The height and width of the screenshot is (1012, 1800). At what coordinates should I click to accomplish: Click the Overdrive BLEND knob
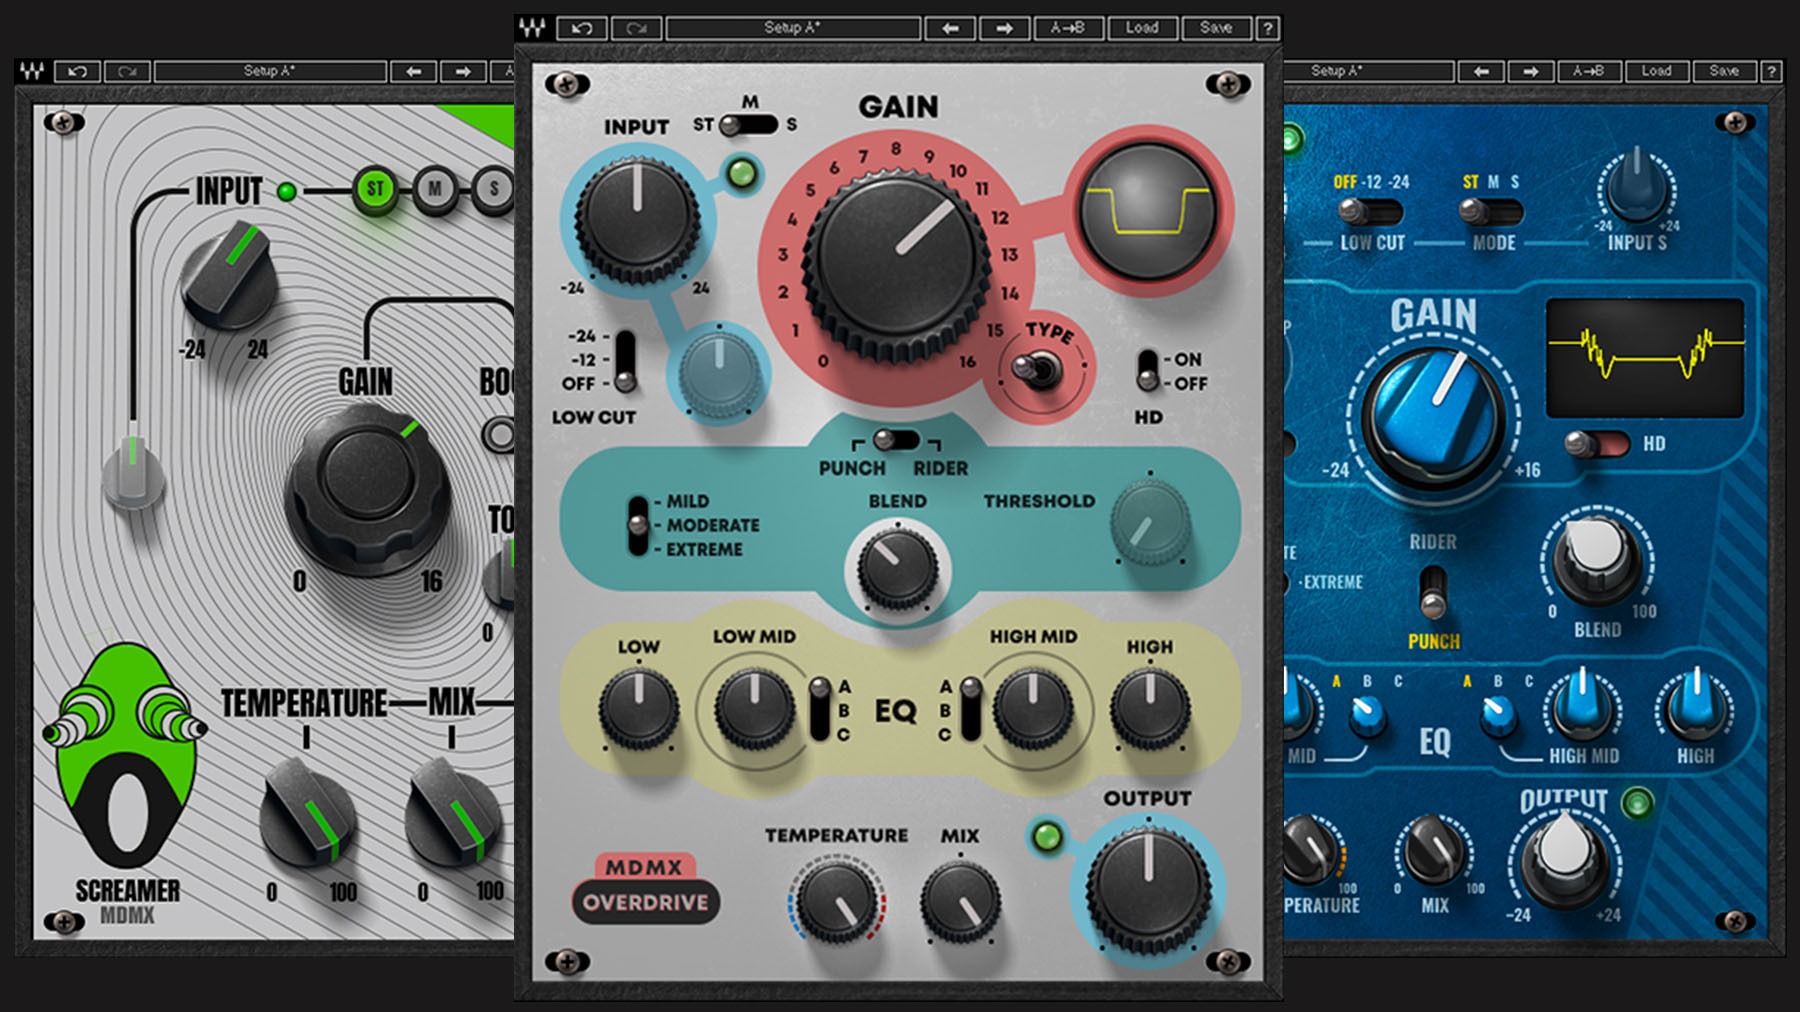[897, 567]
